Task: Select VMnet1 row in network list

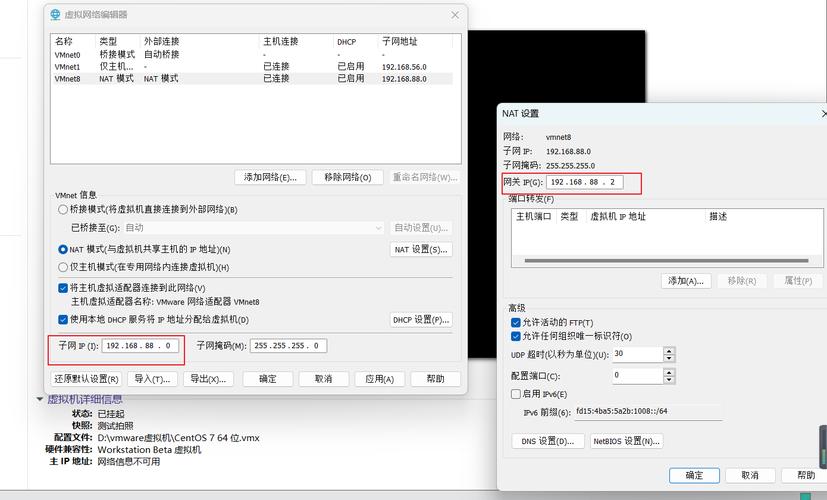Action: coord(252,66)
